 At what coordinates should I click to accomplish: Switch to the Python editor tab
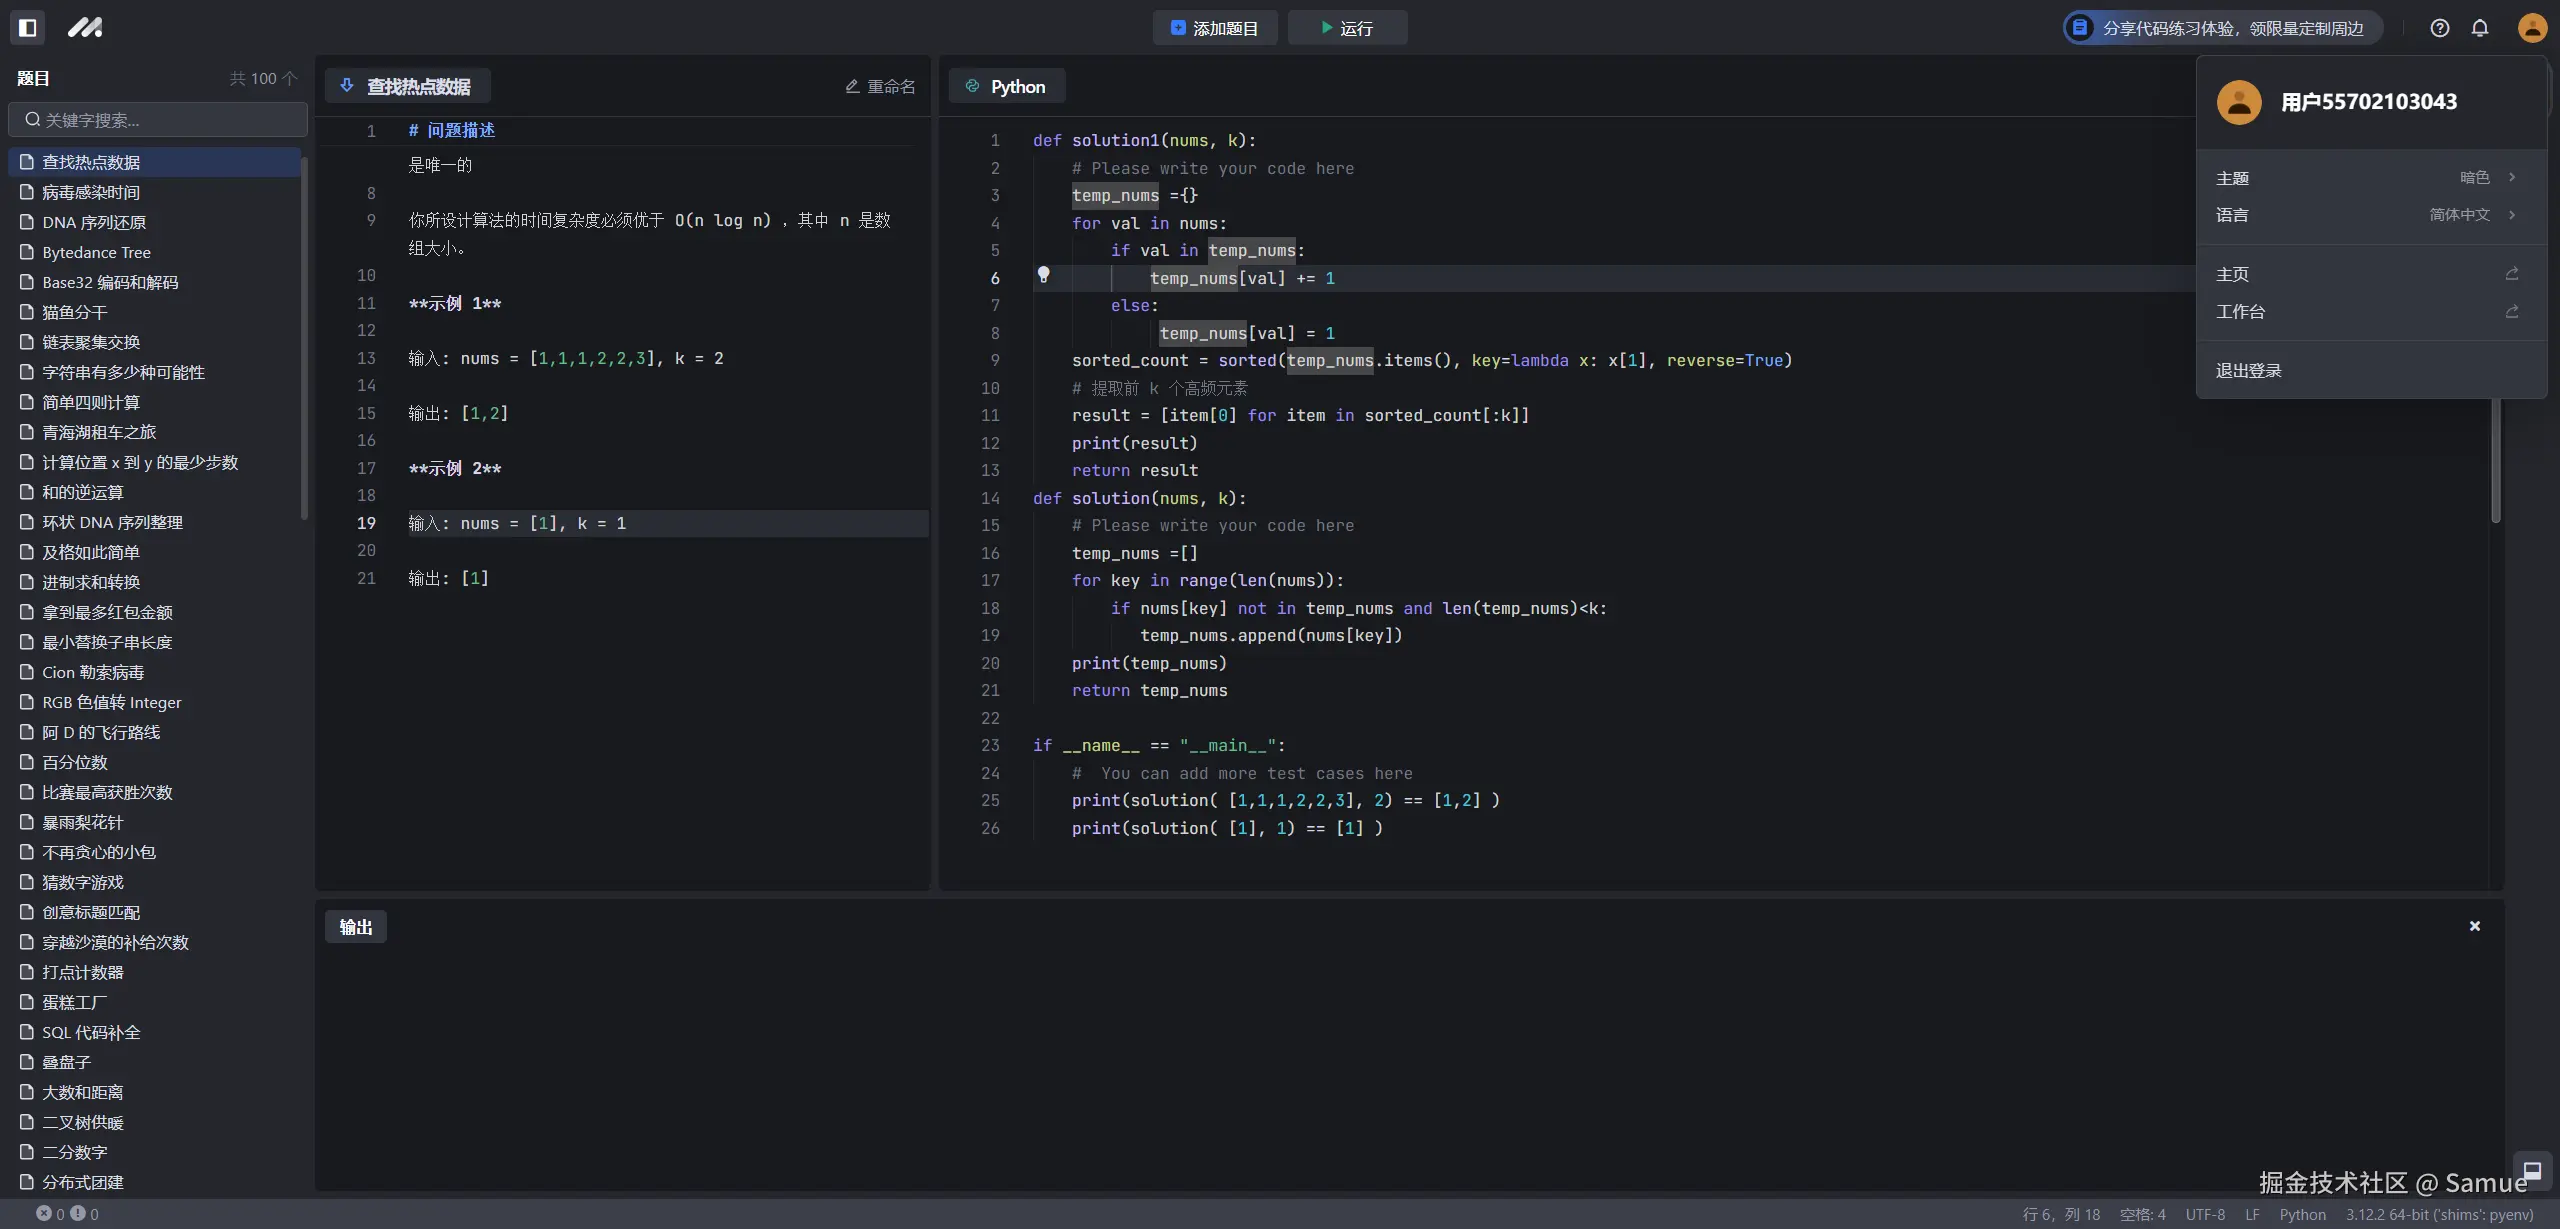[1007, 87]
